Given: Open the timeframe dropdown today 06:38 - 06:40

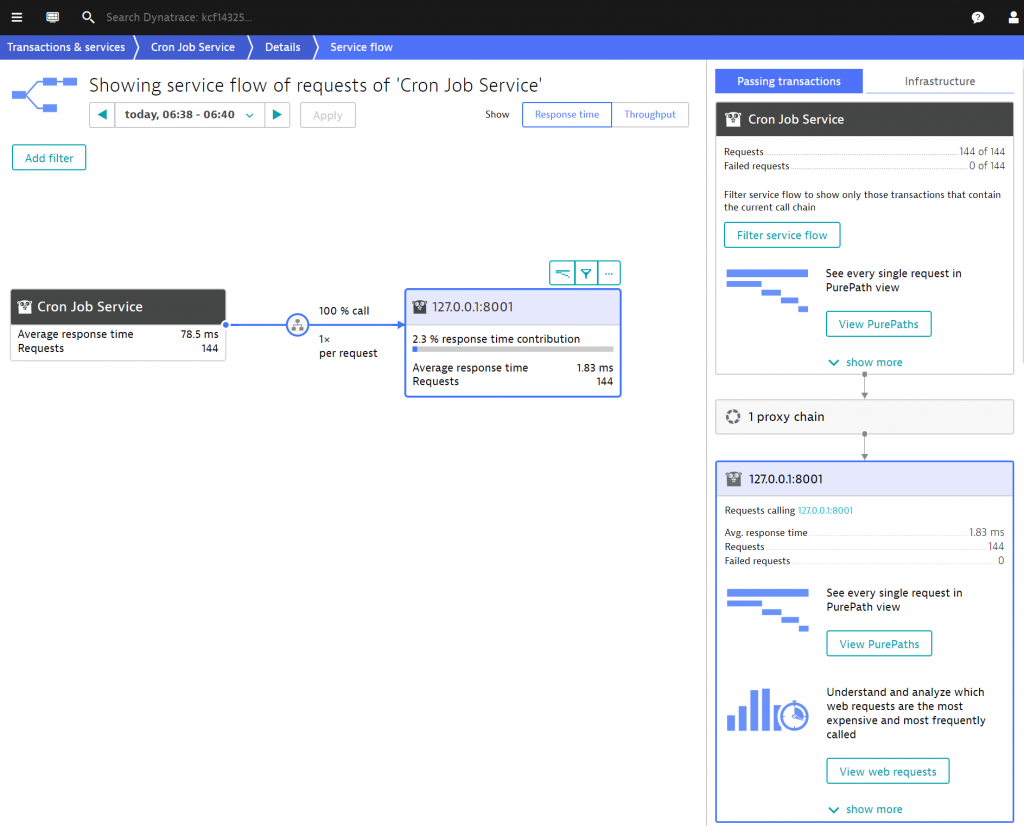Looking at the screenshot, I should click(x=189, y=115).
